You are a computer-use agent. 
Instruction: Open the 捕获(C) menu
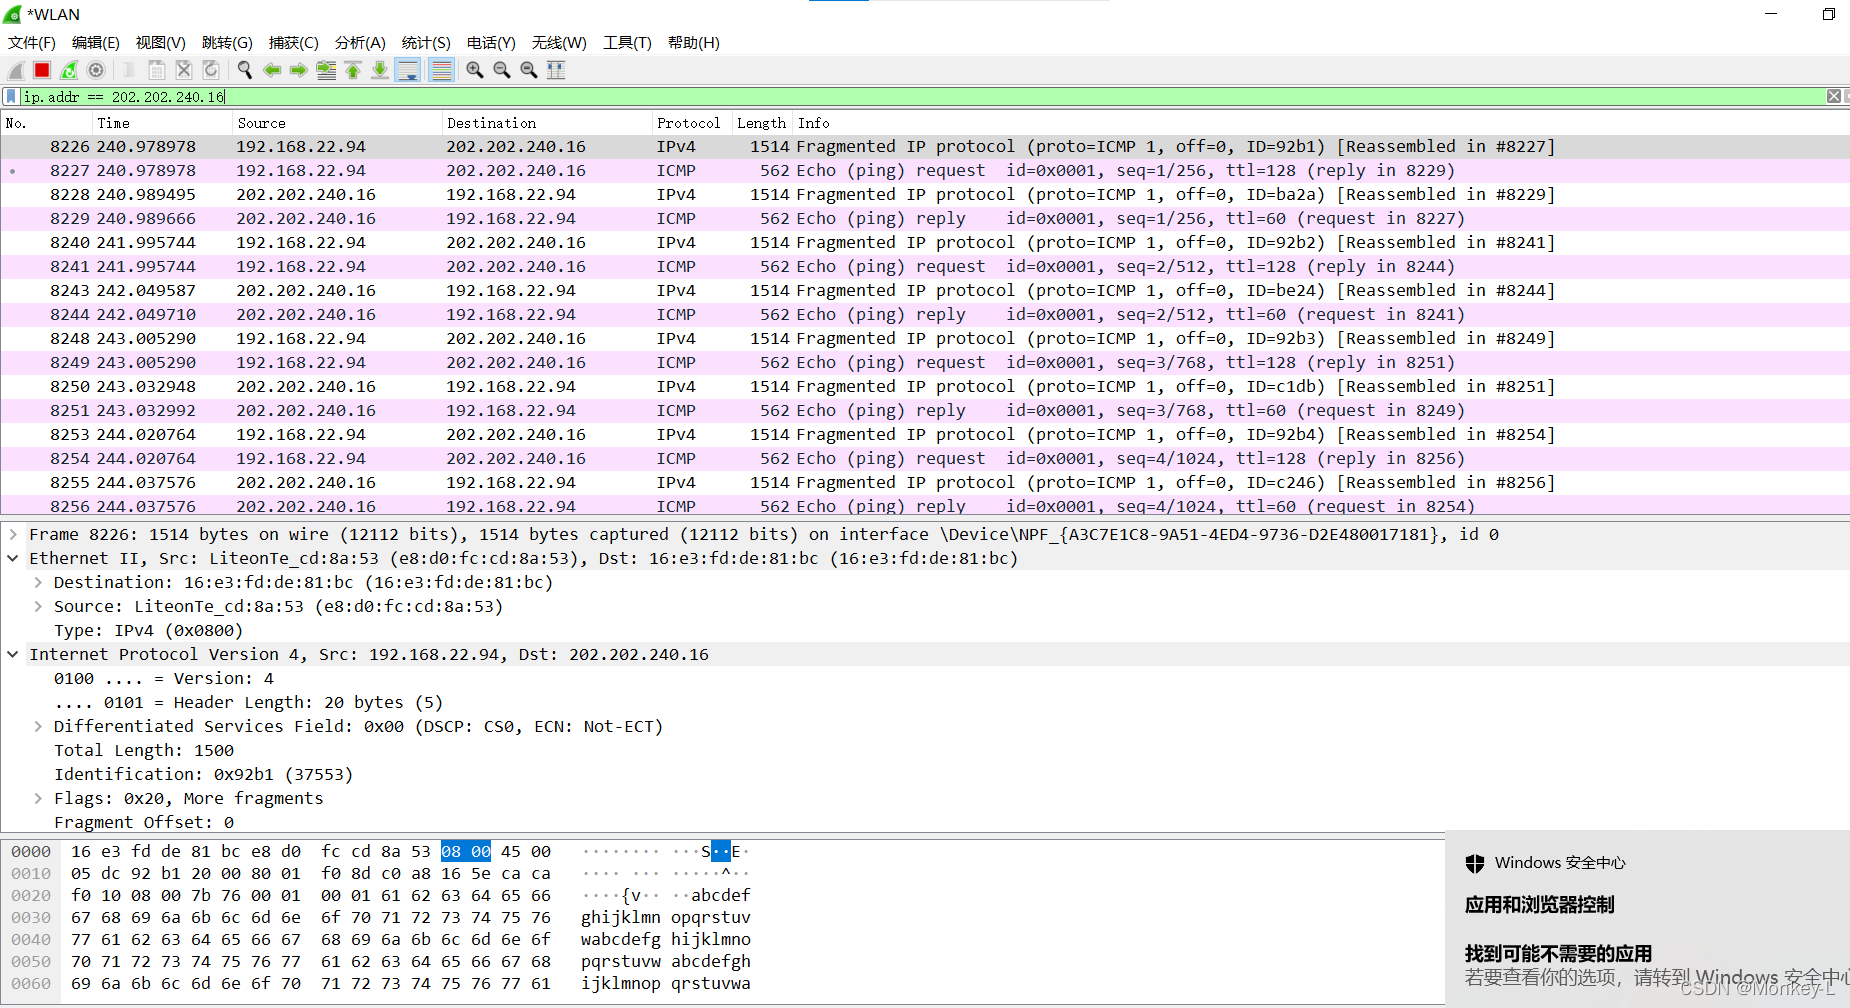point(294,43)
